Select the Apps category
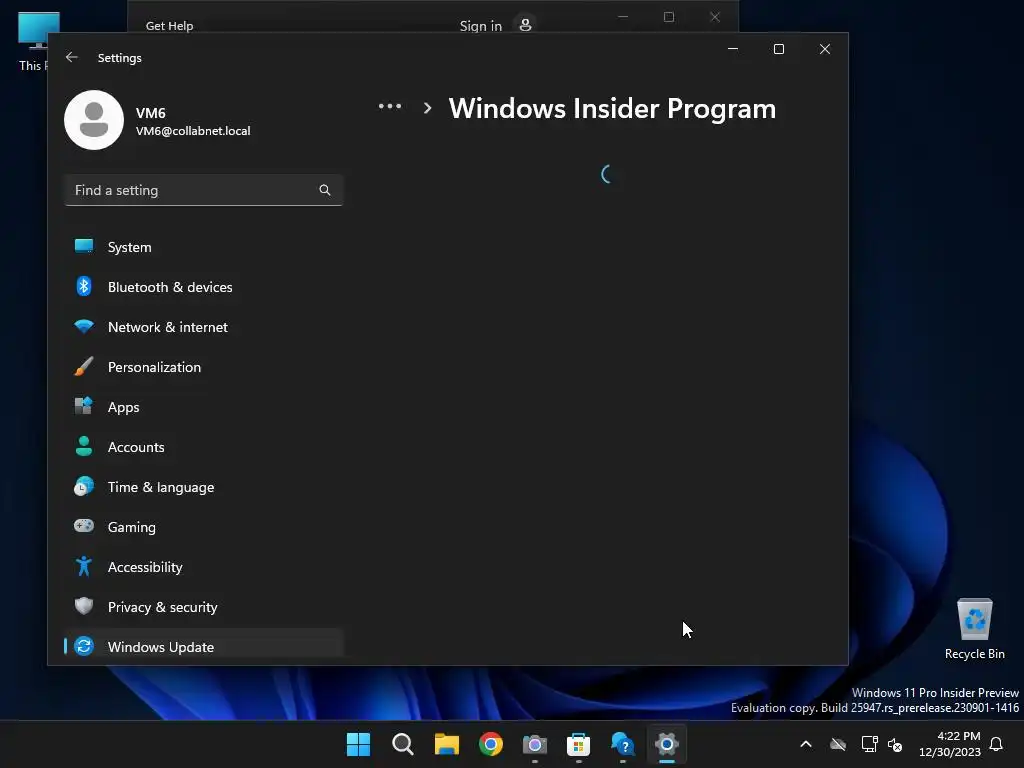 [x=204, y=408]
